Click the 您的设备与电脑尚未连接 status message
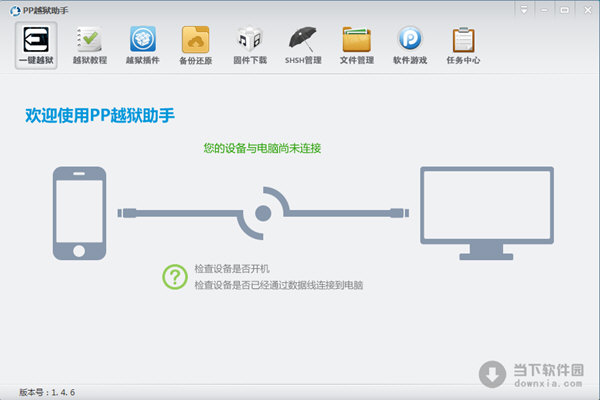Screen dimensions: 600x400 (x=262, y=148)
